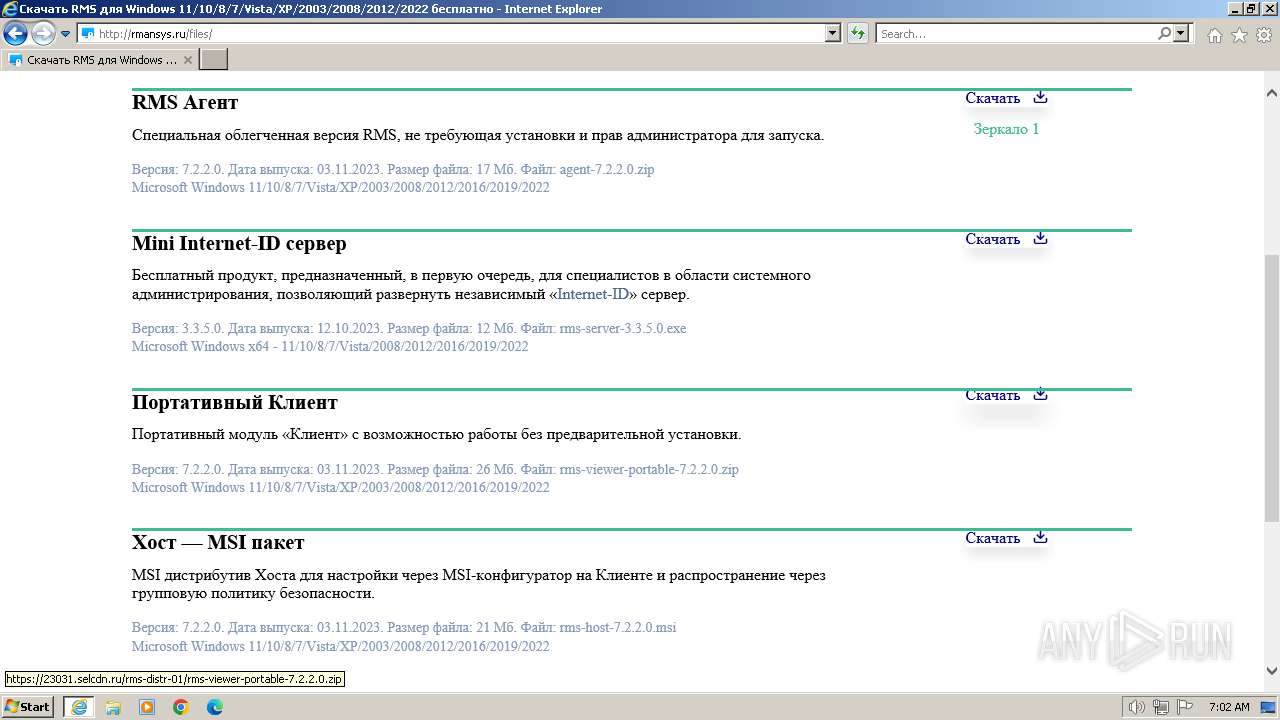
Task: Open the Internet-ID hyperlink in the description
Action: (593, 294)
